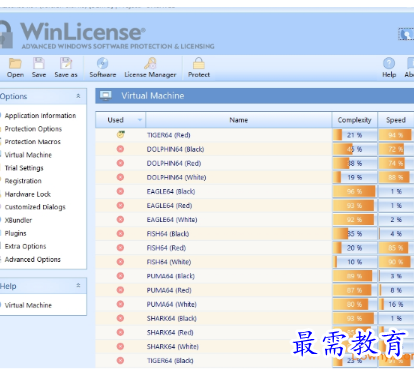This screenshot has height=375, width=414.
Task: Toggle the used icon for FISH64 (White)
Action: pyautogui.click(x=120, y=262)
